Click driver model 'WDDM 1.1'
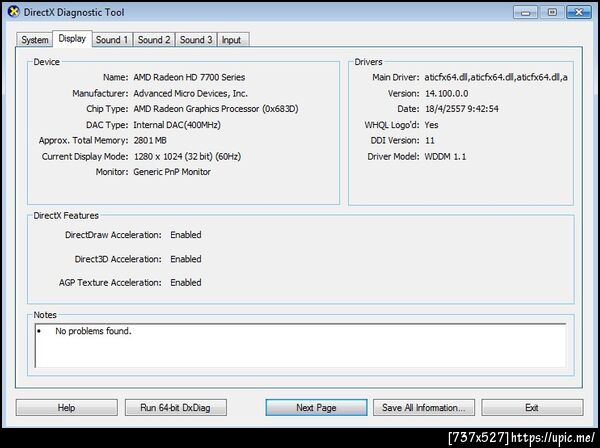This screenshot has width=600, height=448. coord(445,156)
